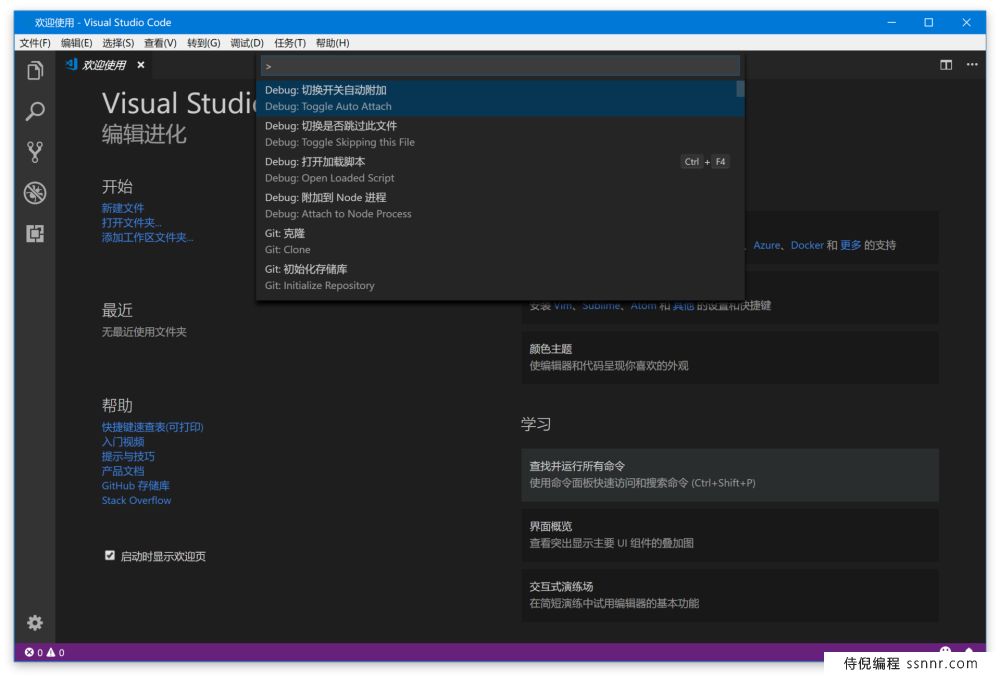Run Debug: Open Loaded Script command
The width and height of the screenshot is (1000, 679).
tap(500, 170)
